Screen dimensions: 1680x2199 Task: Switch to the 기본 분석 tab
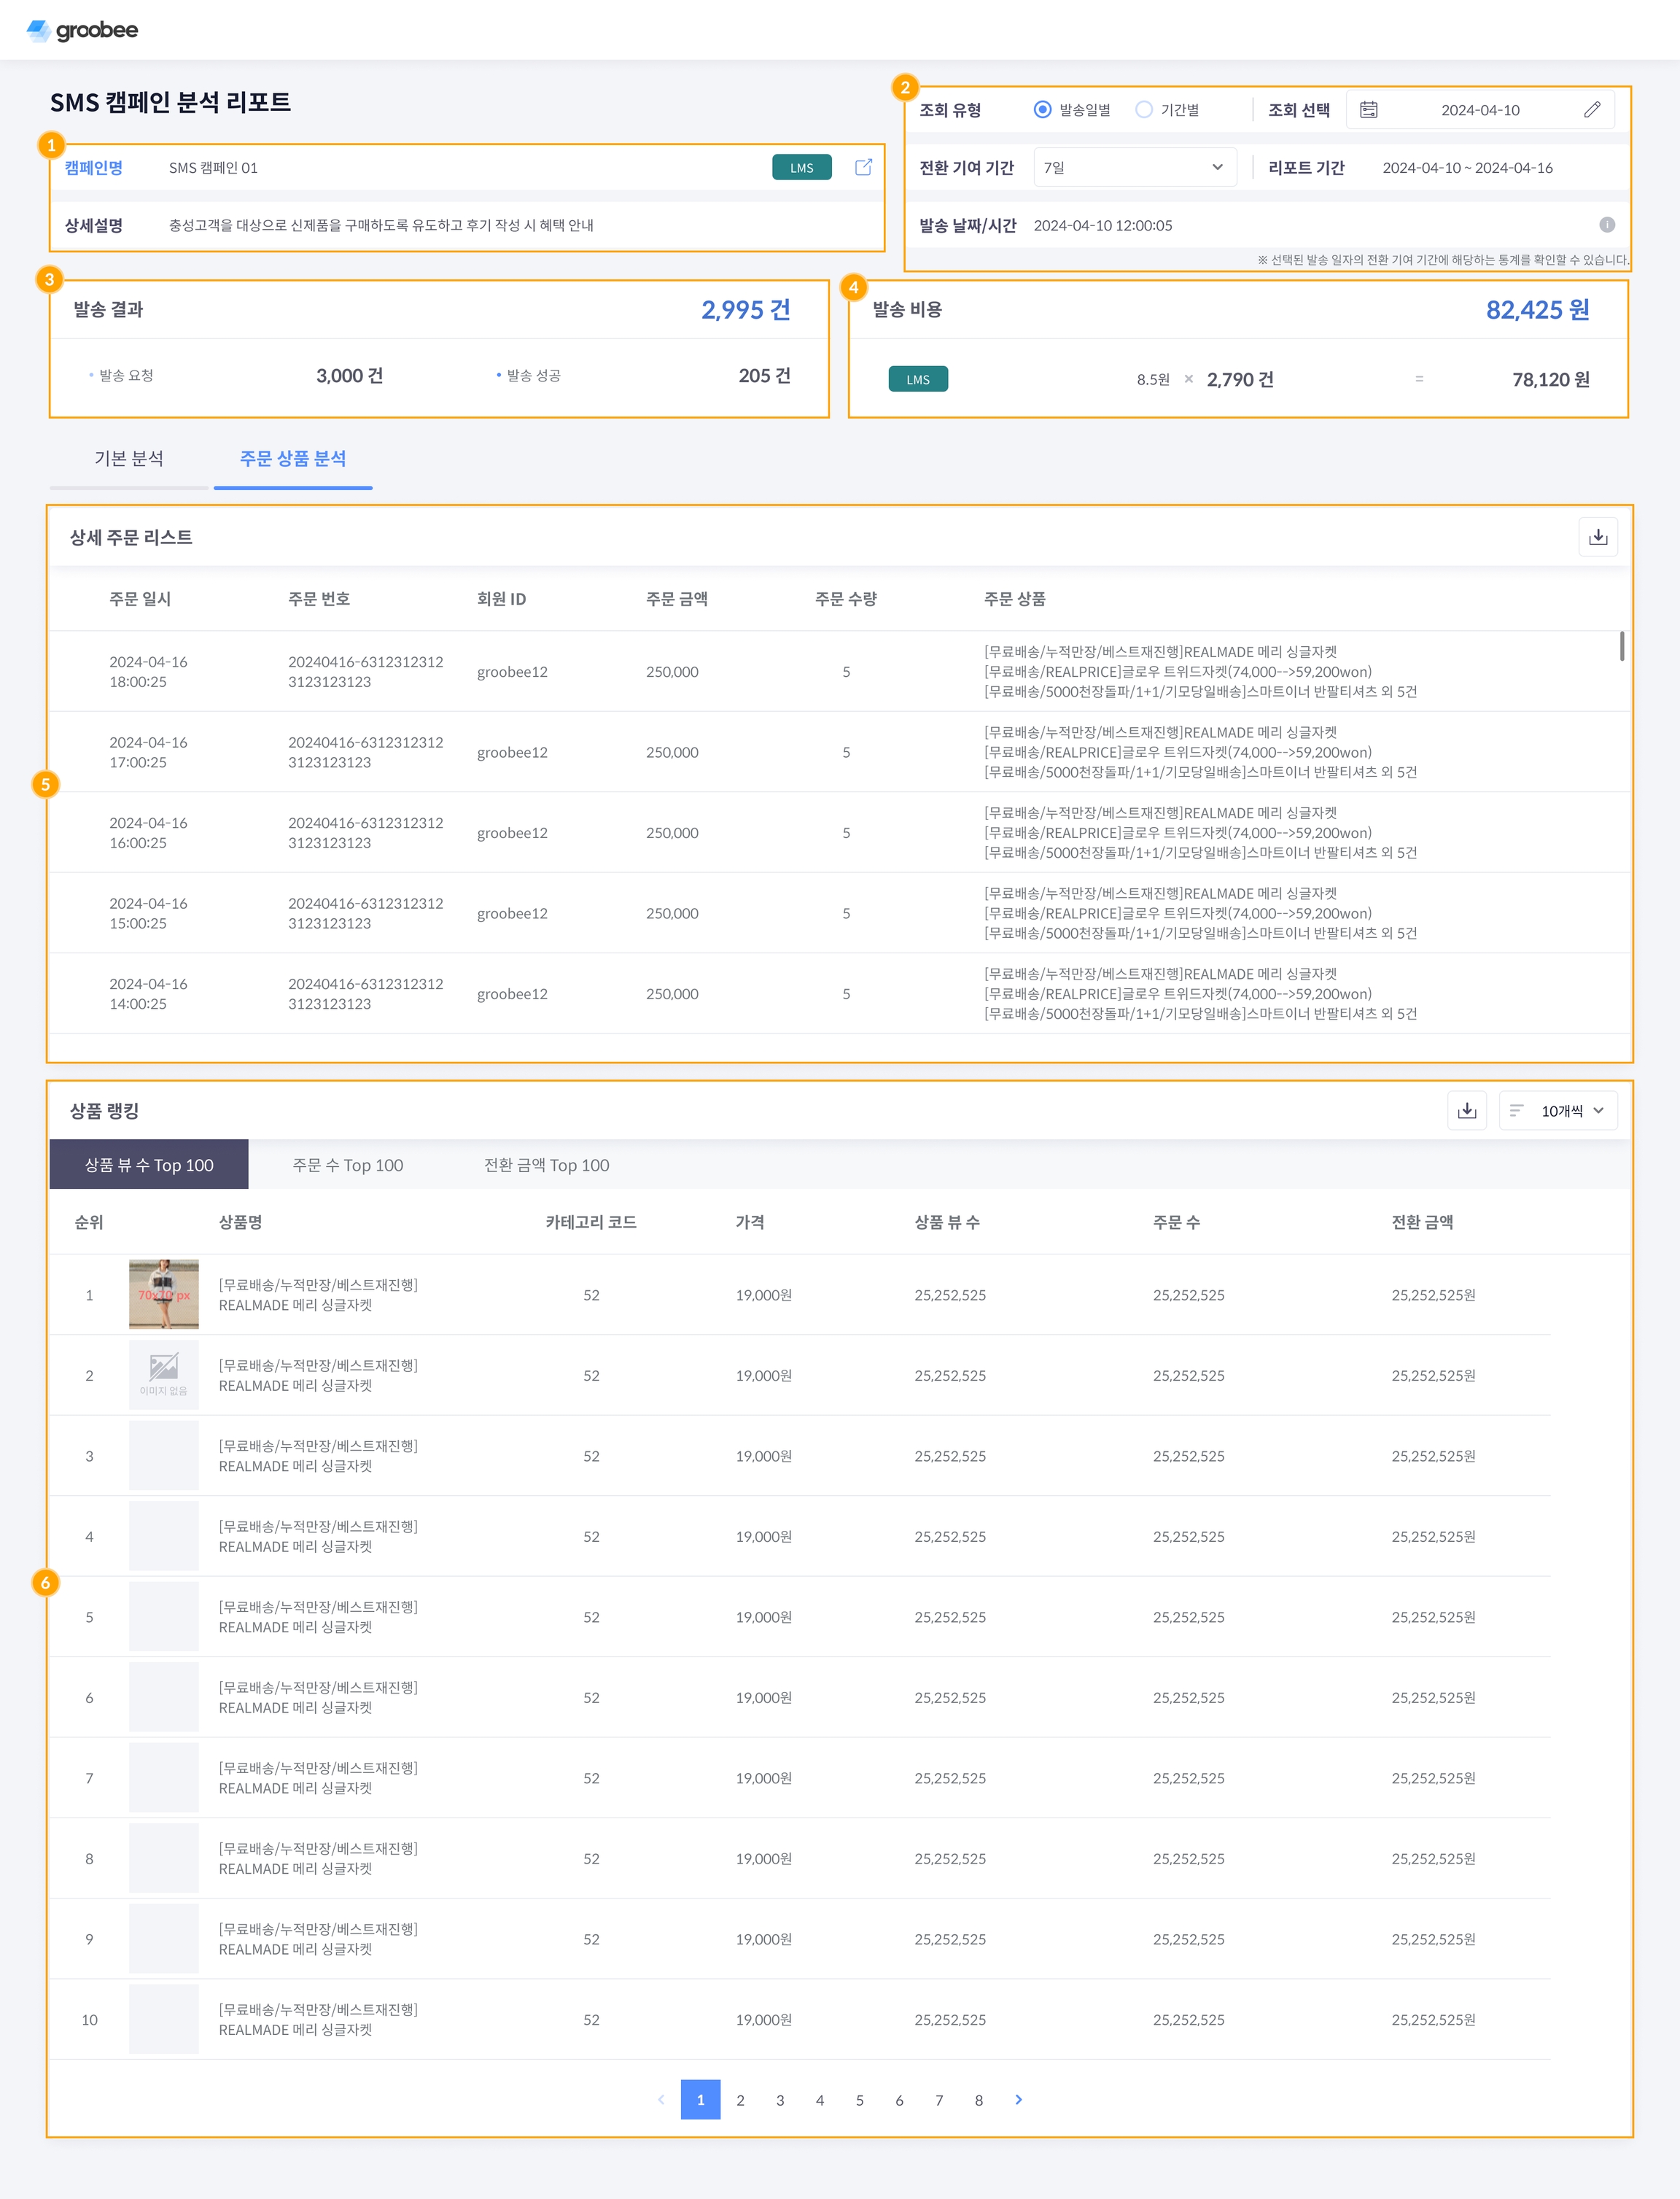click(129, 458)
